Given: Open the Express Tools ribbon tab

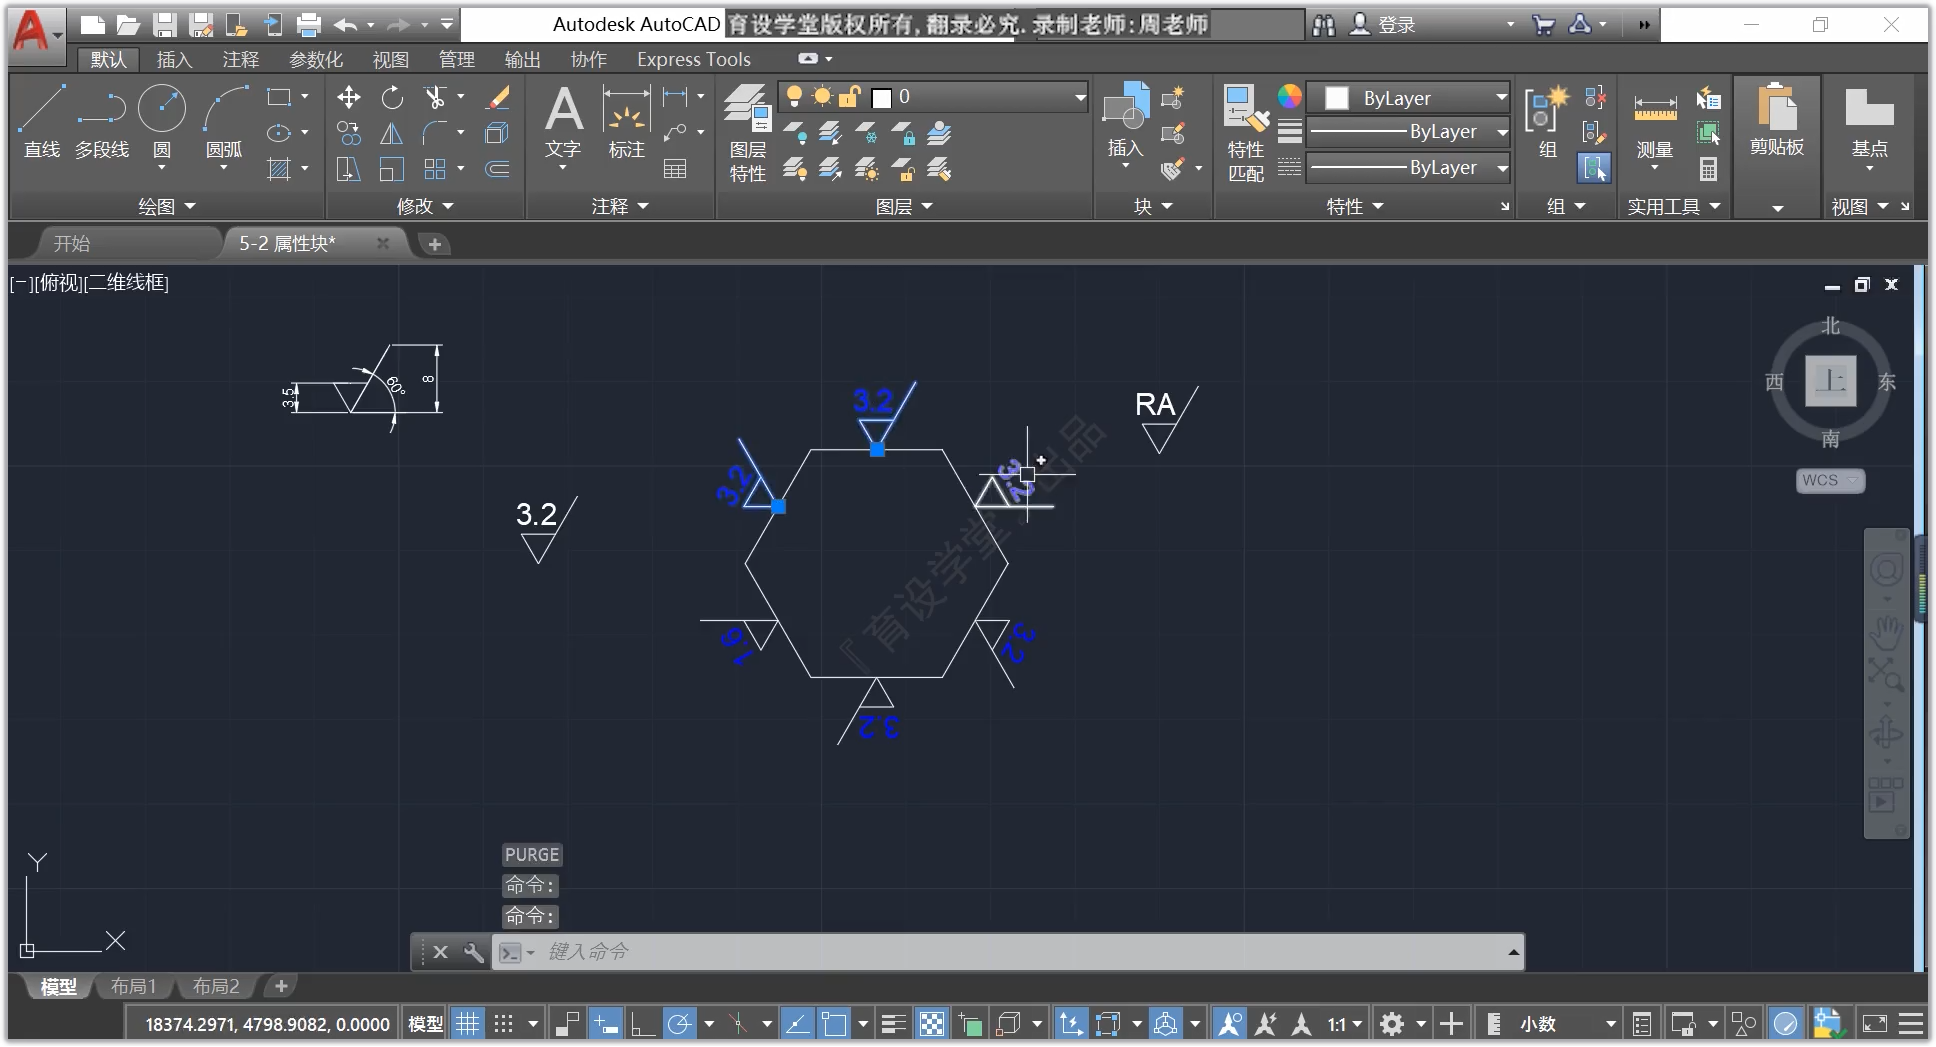Looking at the screenshot, I should (x=693, y=60).
